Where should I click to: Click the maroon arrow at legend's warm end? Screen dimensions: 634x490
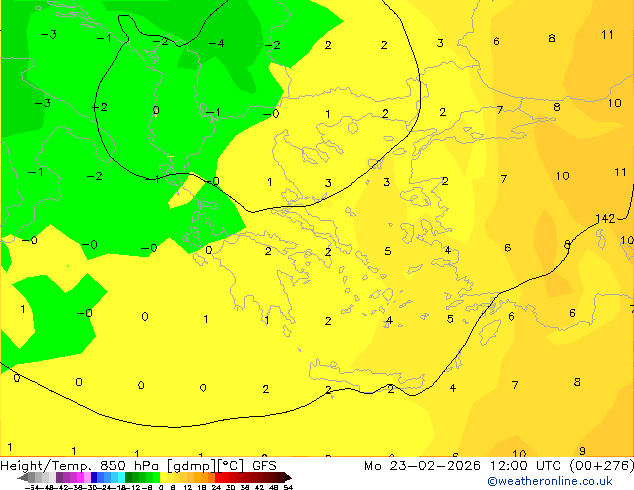[x=288, y=478]
